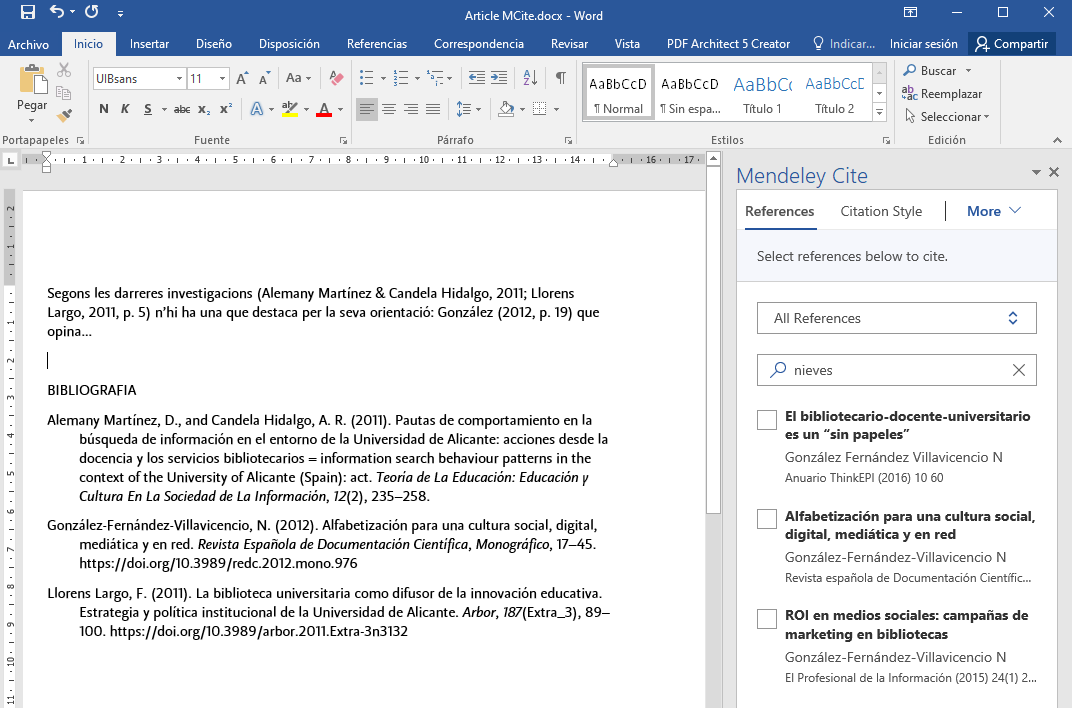Open the Fuente dialog launcher
Screen dimensions: 1072x708
point(343,140)
